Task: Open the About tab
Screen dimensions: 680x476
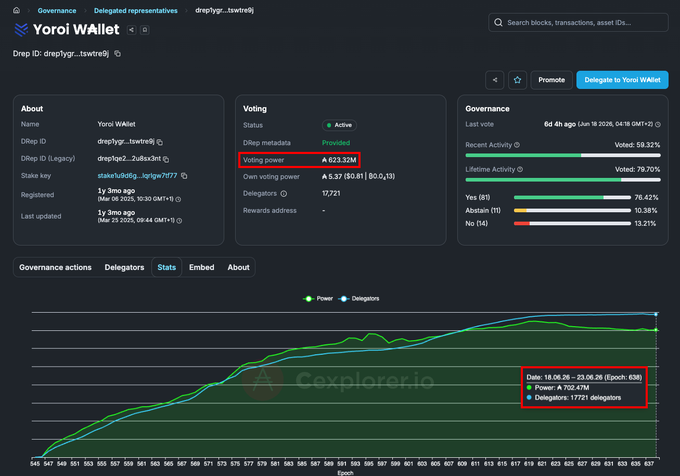Action: (x=239, y=267)
